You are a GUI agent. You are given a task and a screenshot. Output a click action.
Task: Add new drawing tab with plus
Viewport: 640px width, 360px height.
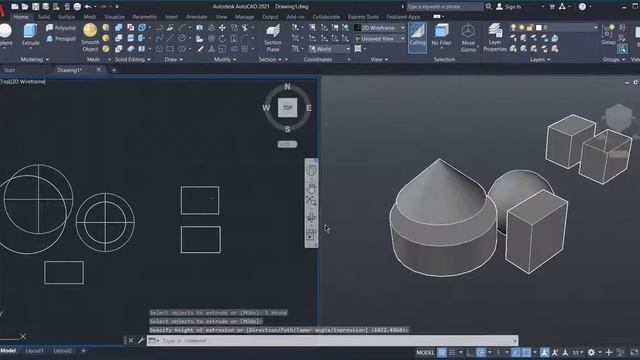point(114,70)
